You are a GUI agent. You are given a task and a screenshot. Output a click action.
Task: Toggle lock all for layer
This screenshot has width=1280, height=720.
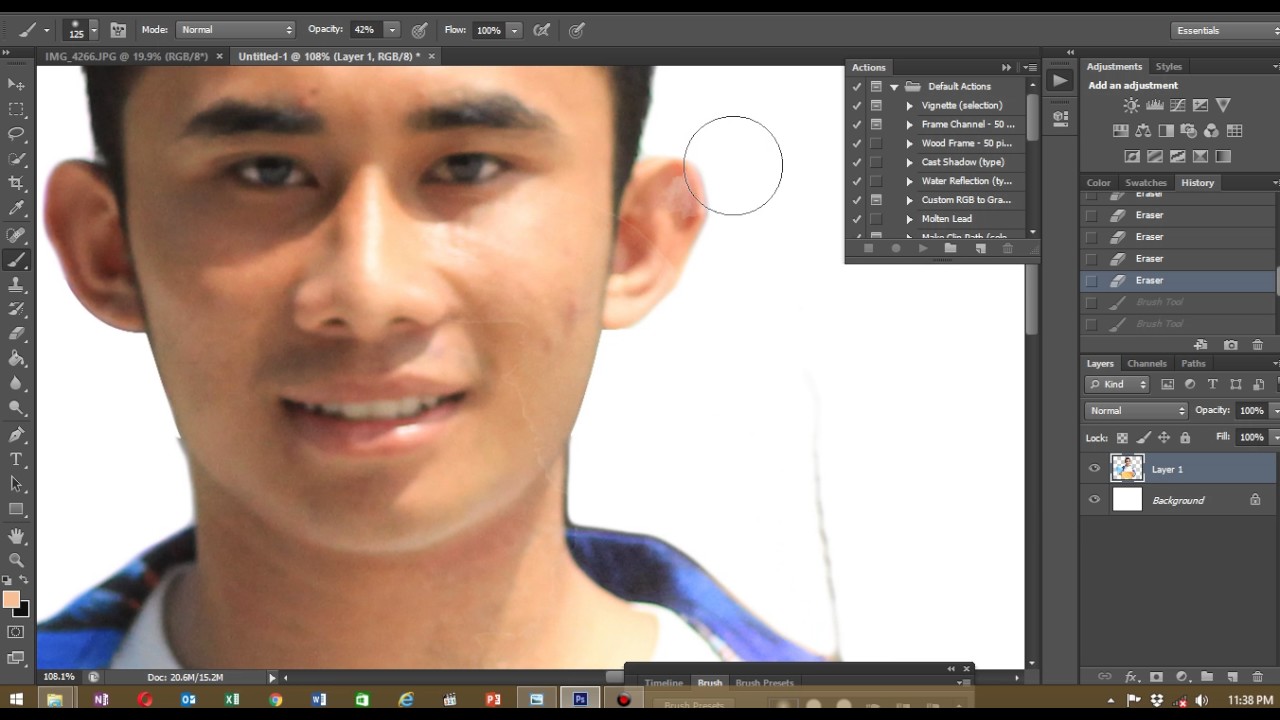tap(1185, 438)
